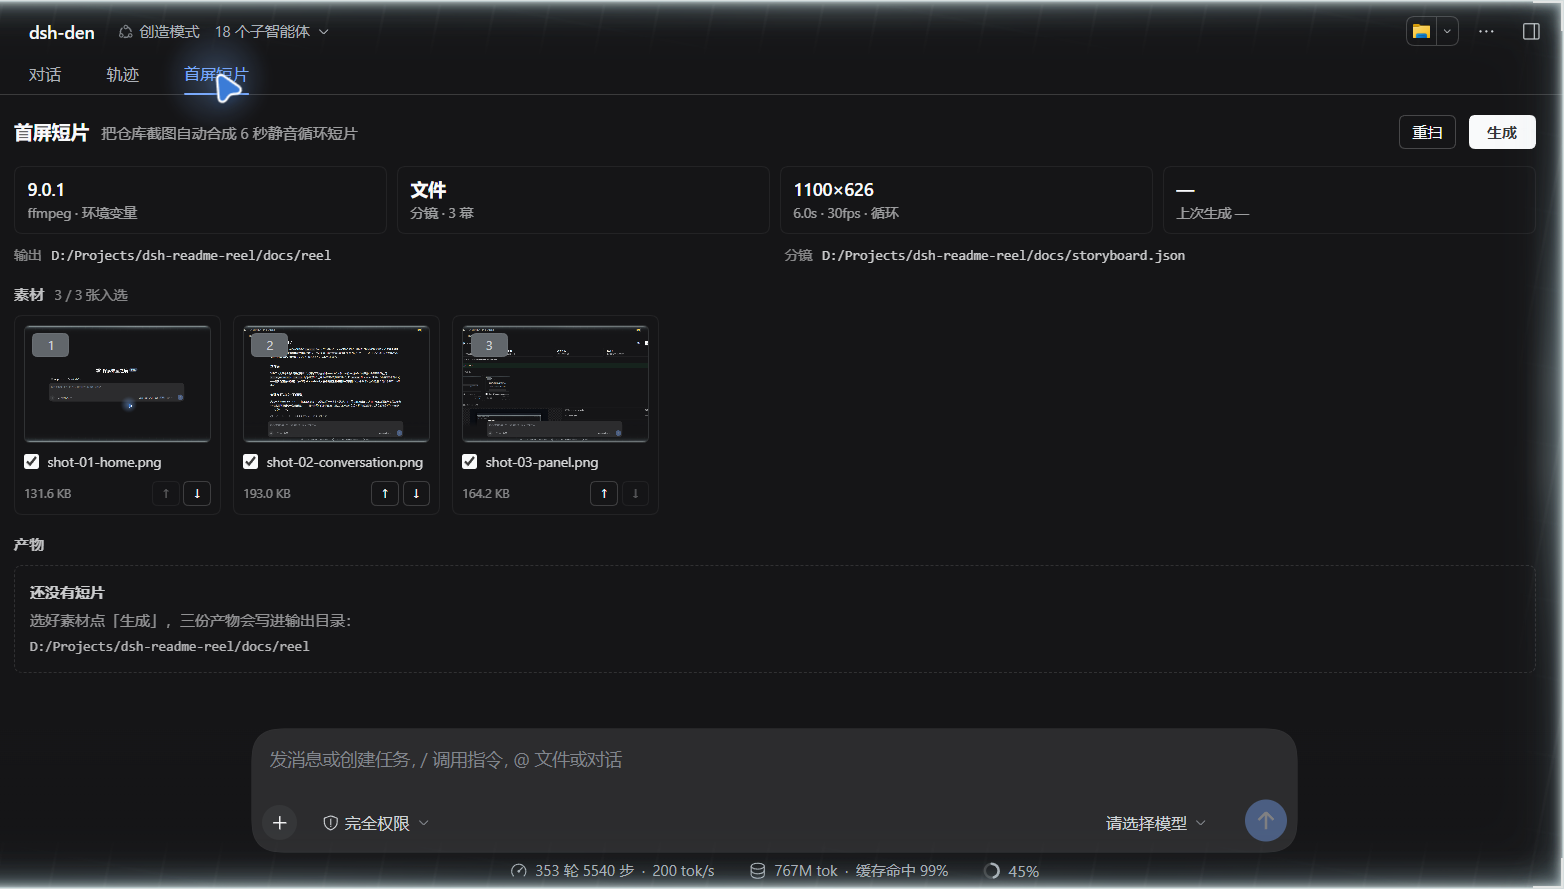
Task: Click the 文件 分镜 · 3 幕 card
Action: point(583,200)
